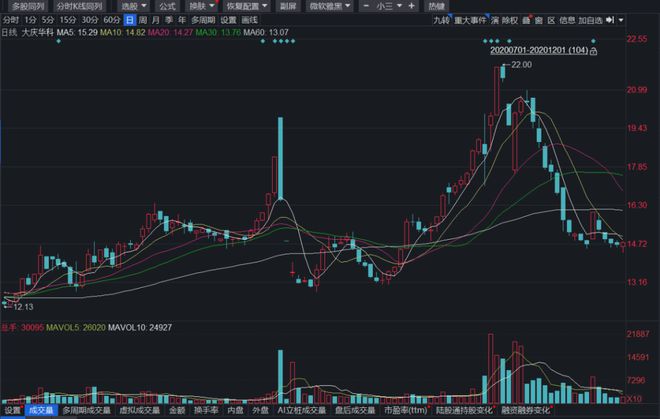660x419 pixels.
Task: Open the 选股 stock picker dropdown
Action: (x=134, y=6)
